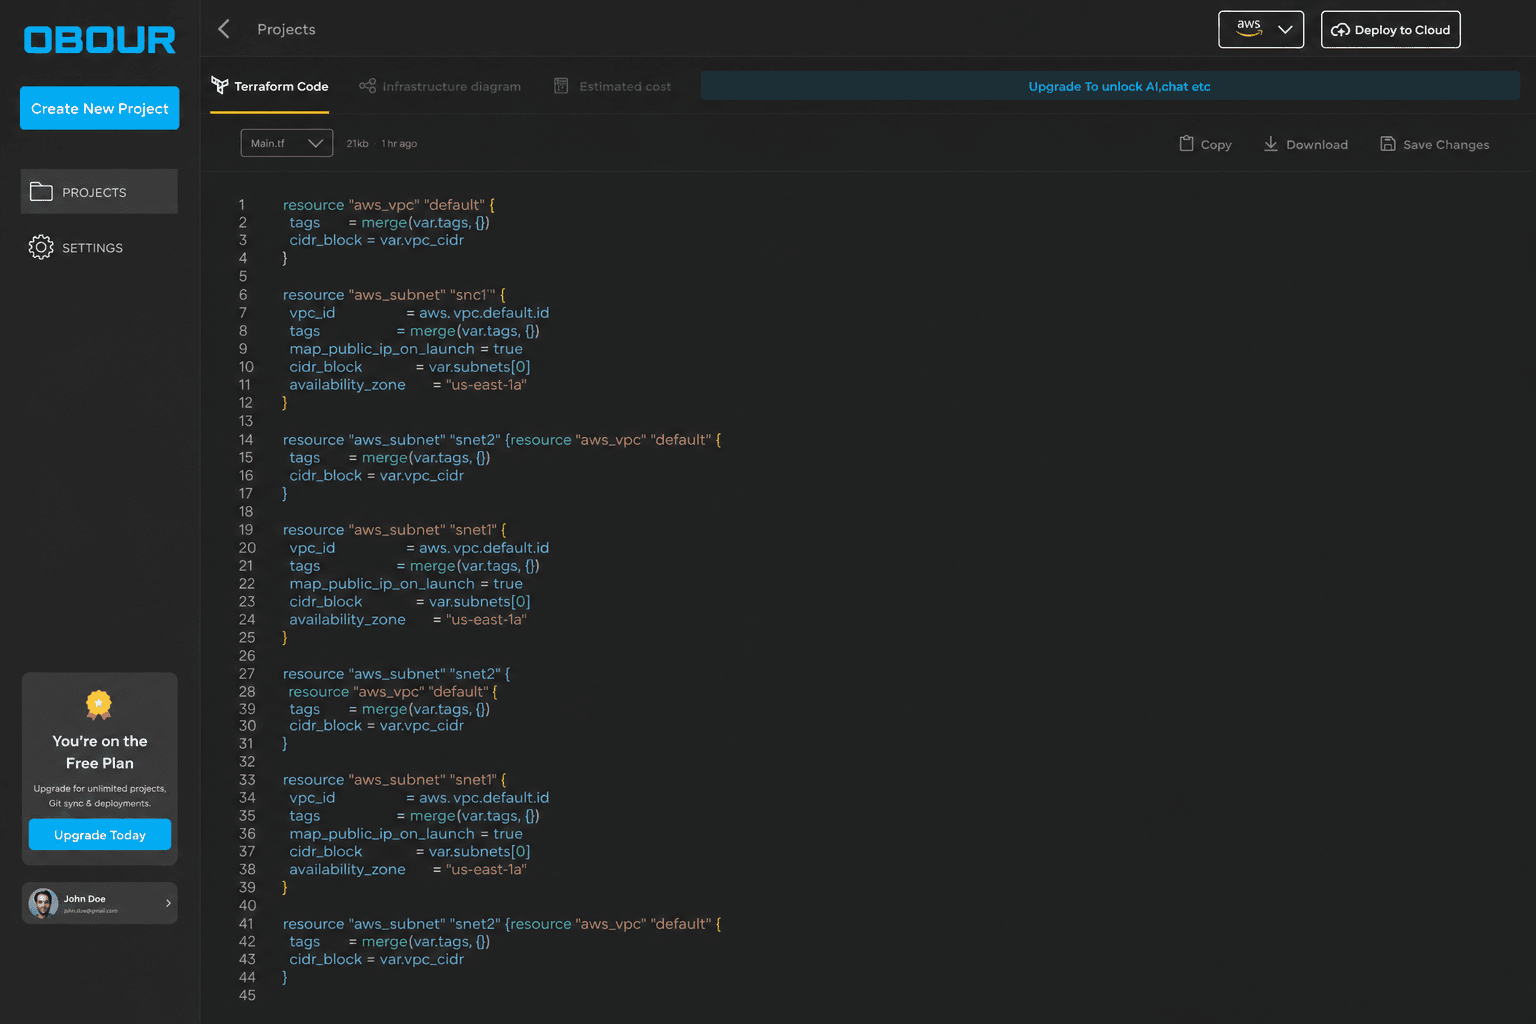Click the Deploy to Cloud button
Image resolution: width=1536 pixels, height=1024 pixels.
pyautogui.click(x=1391, y=30)
